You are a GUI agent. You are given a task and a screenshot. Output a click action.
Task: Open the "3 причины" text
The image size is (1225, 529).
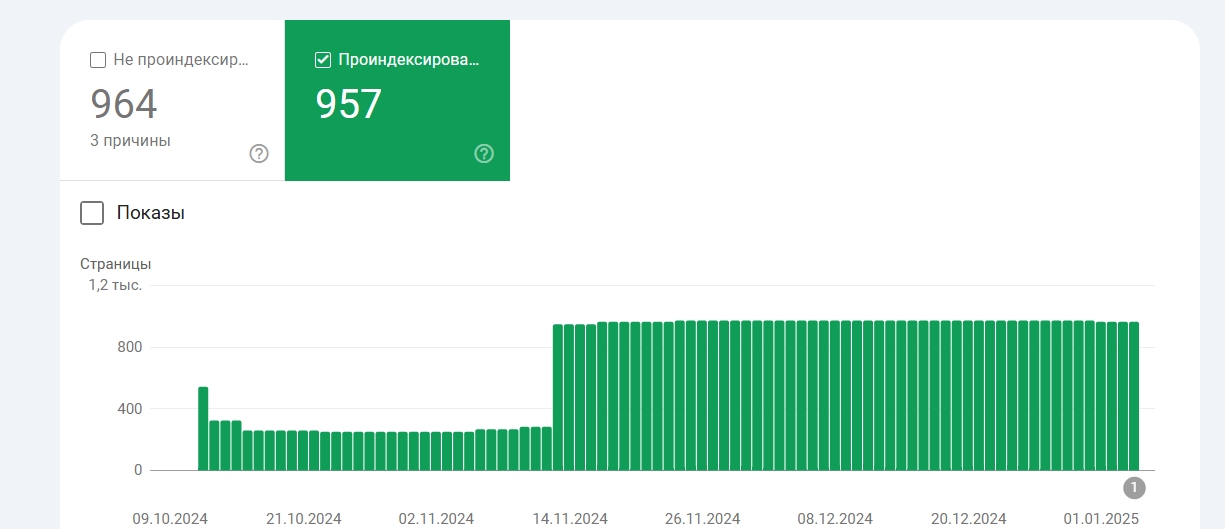[130, 141]
